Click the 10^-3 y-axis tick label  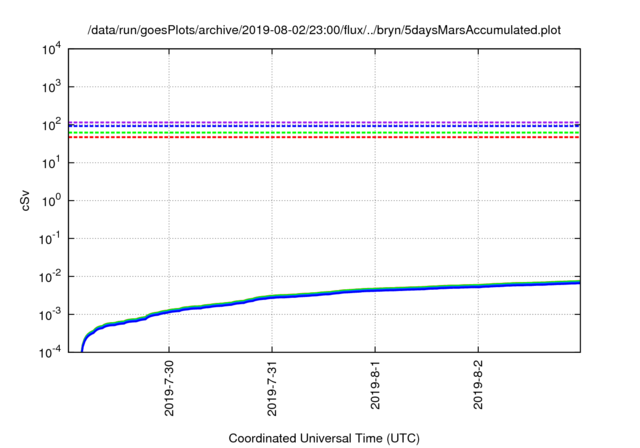tap(51, 315)
